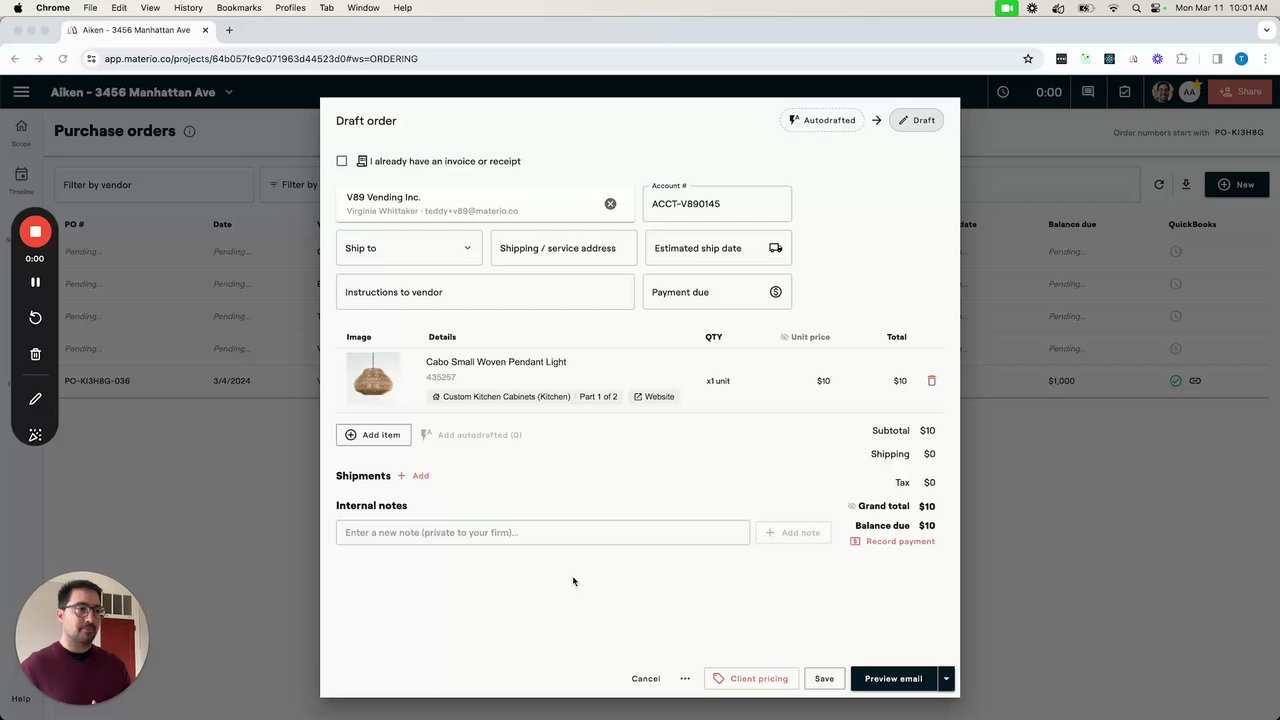Open the Timeline icon in sidebar
This screenshot has height=720, width=1280.
point(21,174)
